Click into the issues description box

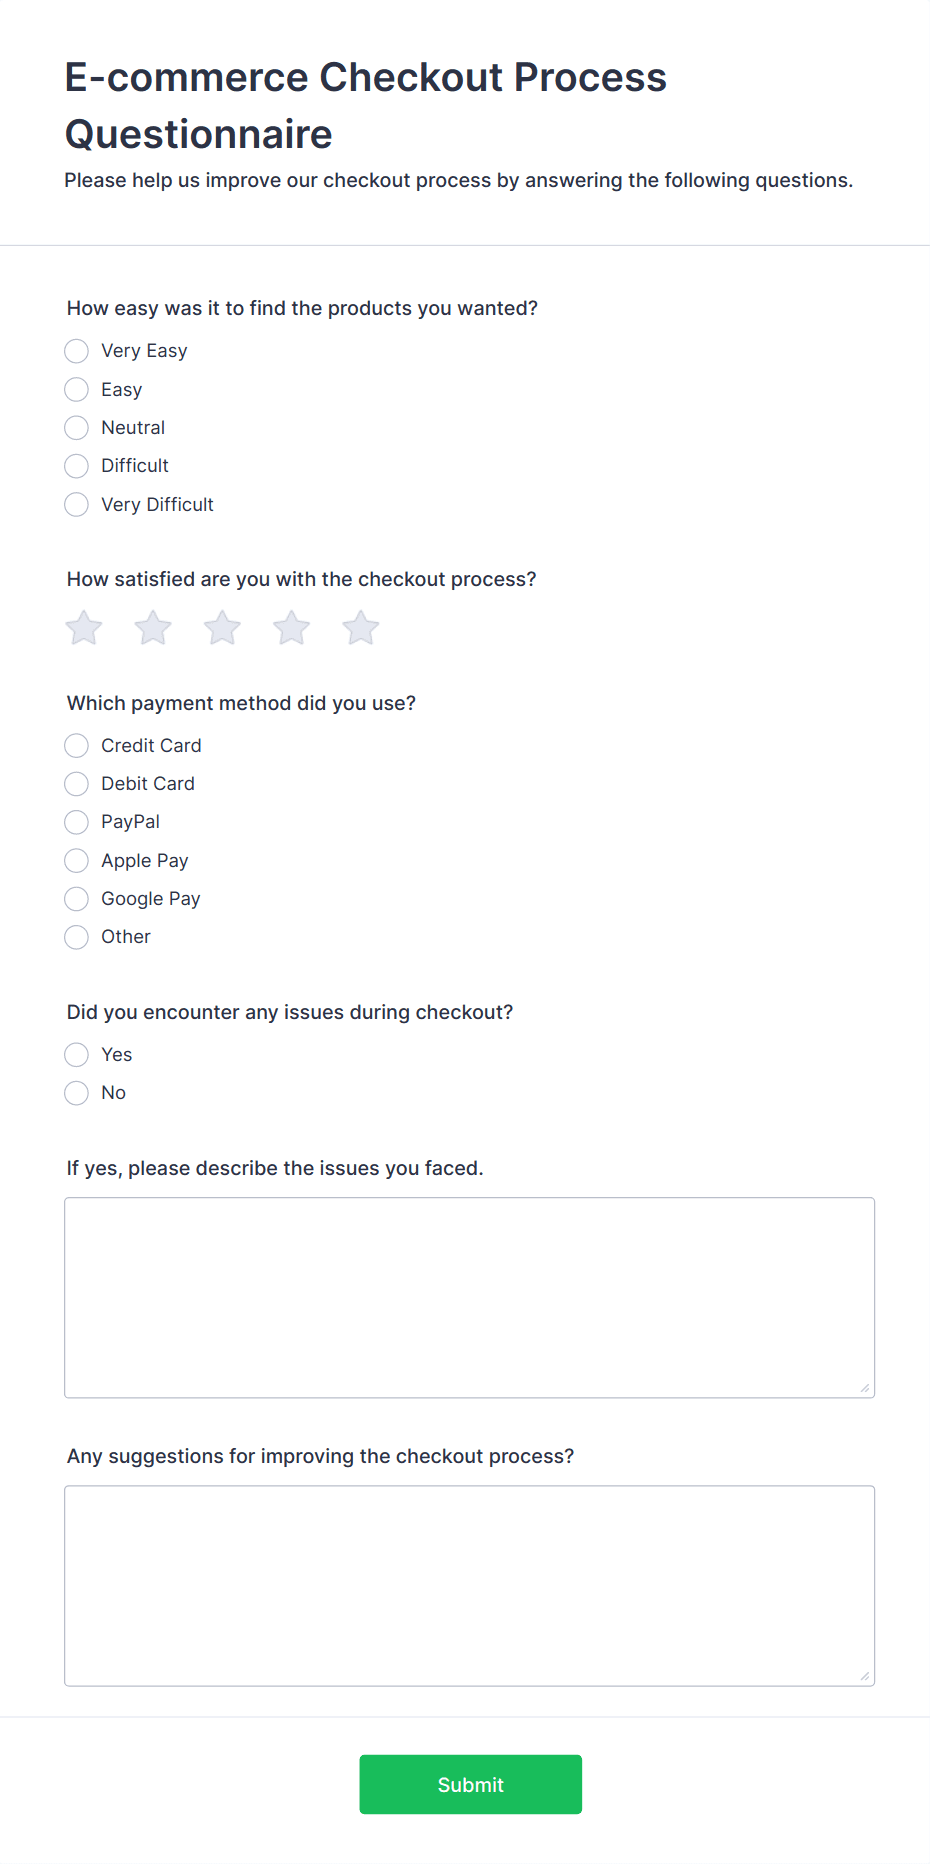click(x=469, y=1297)
